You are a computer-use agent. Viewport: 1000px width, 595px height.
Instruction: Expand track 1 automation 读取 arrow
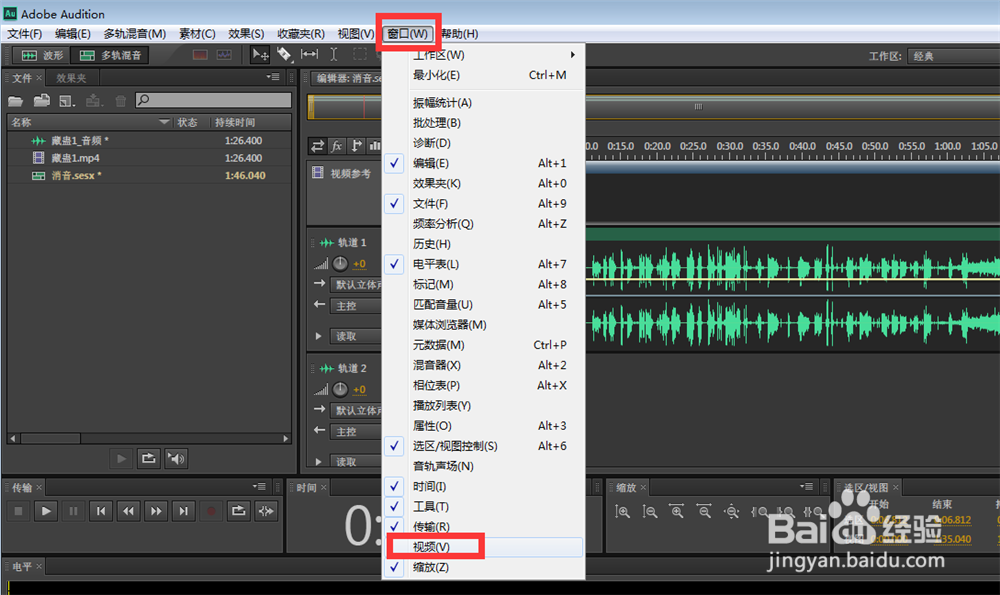318,335
